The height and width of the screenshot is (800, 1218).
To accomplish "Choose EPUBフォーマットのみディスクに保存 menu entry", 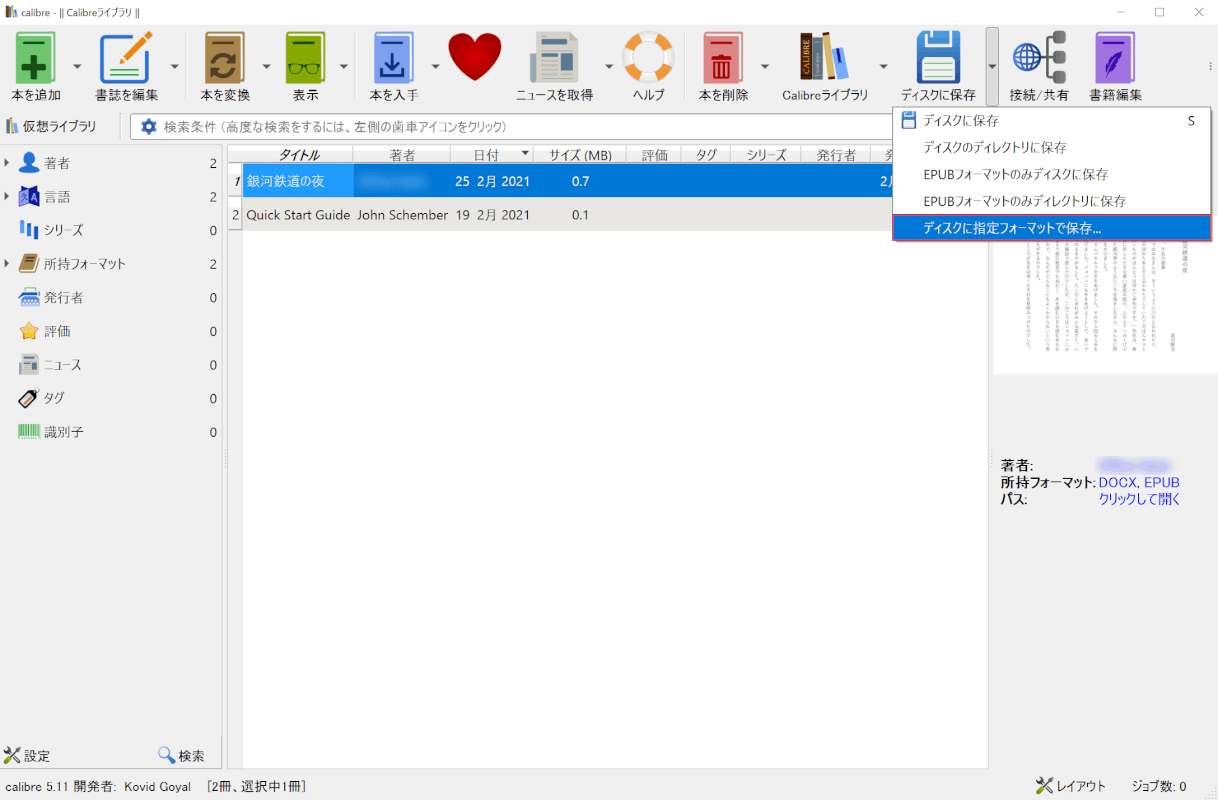I will pyautogui.click(x=1015, y=174).
